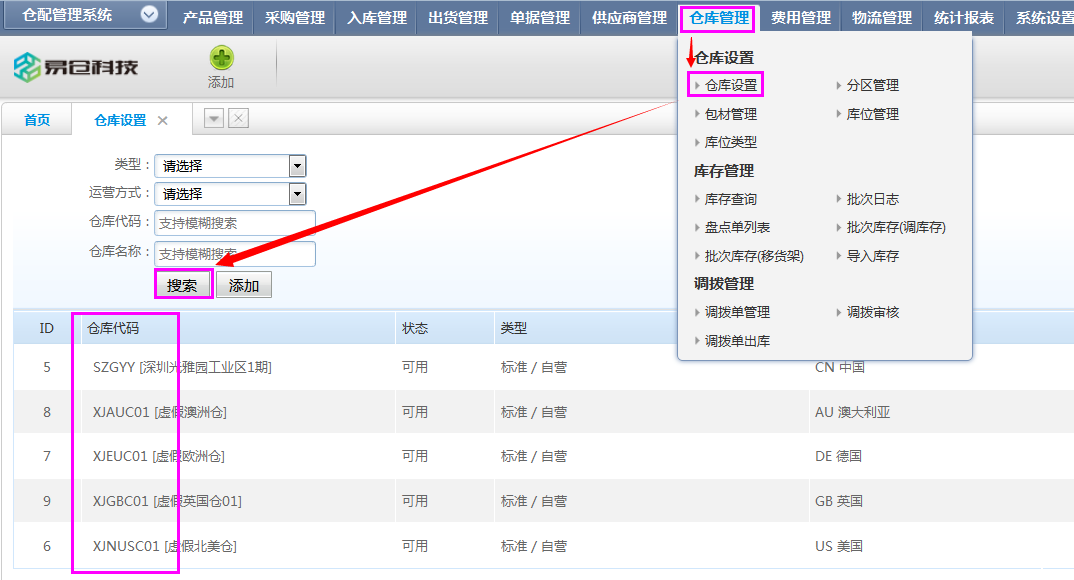Click the 添加 button next to 搜索
Image resolution: width=1074 pixels, height=580 pixels.
coord(243,284)
